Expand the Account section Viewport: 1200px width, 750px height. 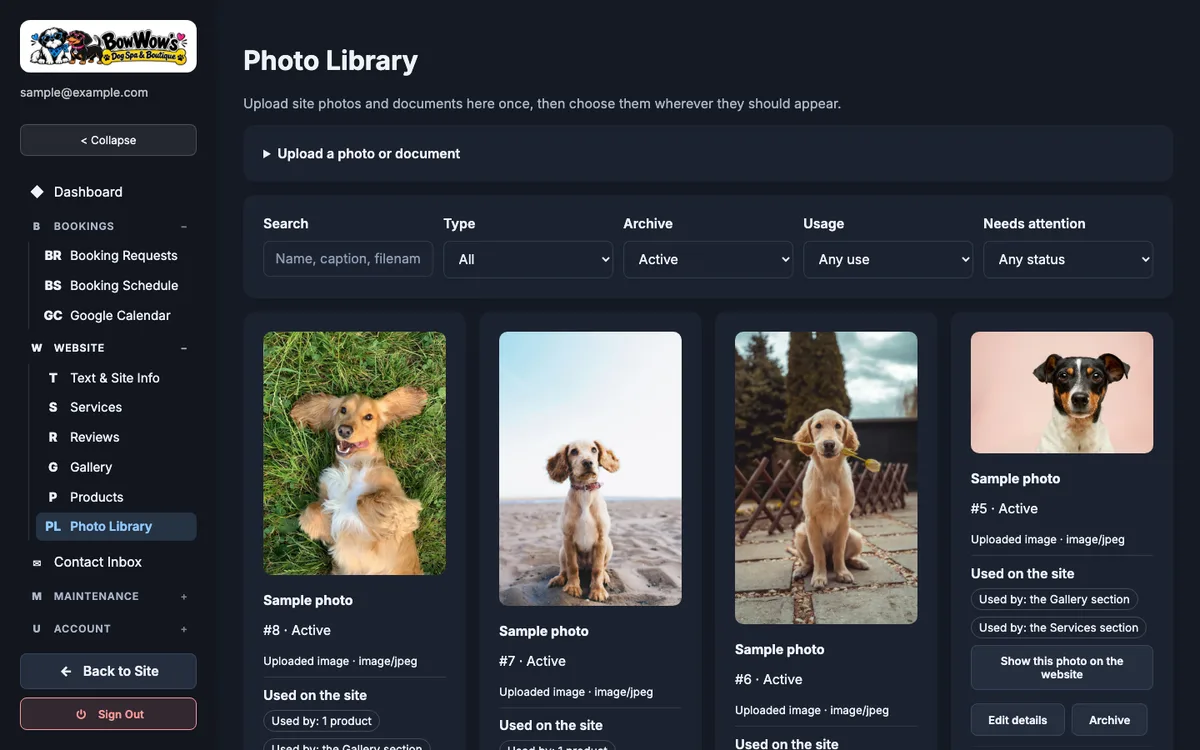[x=184, y=629]
